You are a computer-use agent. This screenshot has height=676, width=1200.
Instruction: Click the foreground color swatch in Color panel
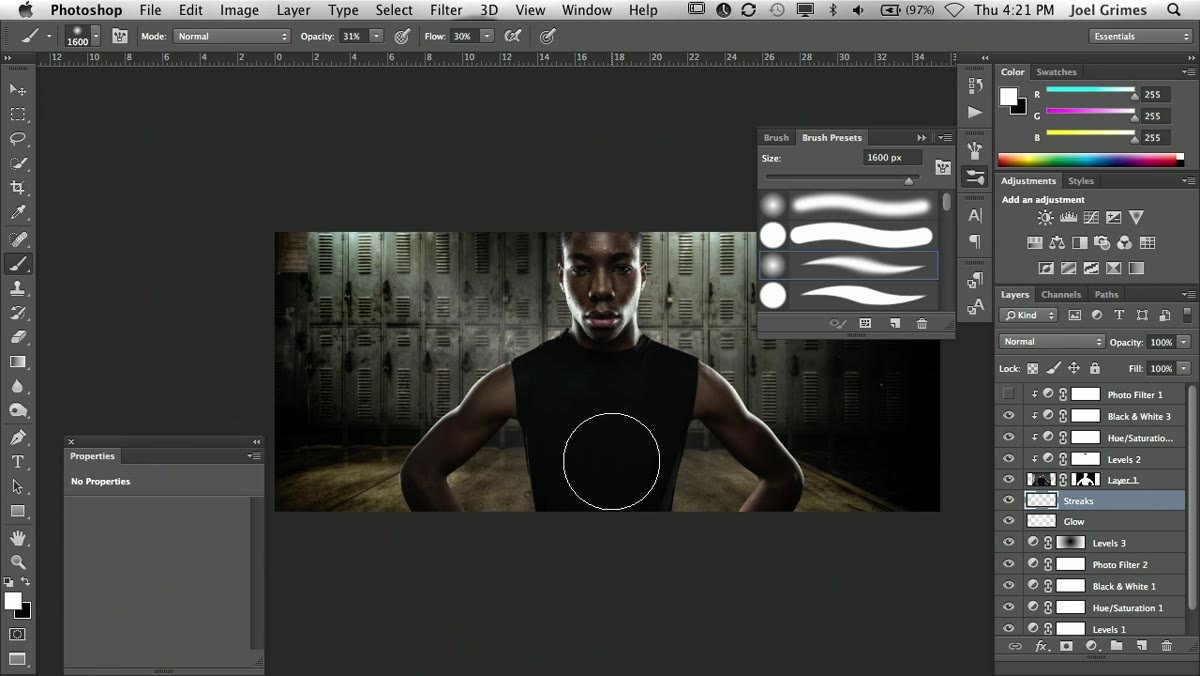pyautogui.click(x=1008, y=96)
